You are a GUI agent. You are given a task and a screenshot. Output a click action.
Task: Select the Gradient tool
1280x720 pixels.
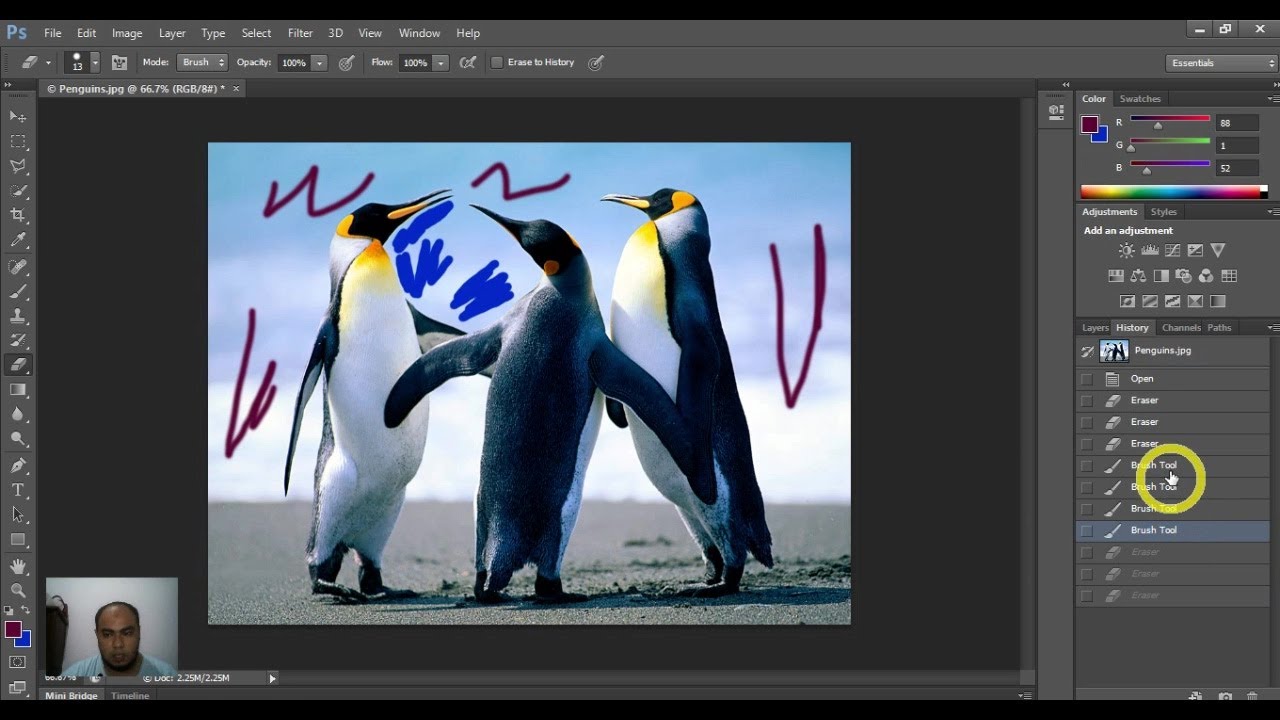(18, 390)
